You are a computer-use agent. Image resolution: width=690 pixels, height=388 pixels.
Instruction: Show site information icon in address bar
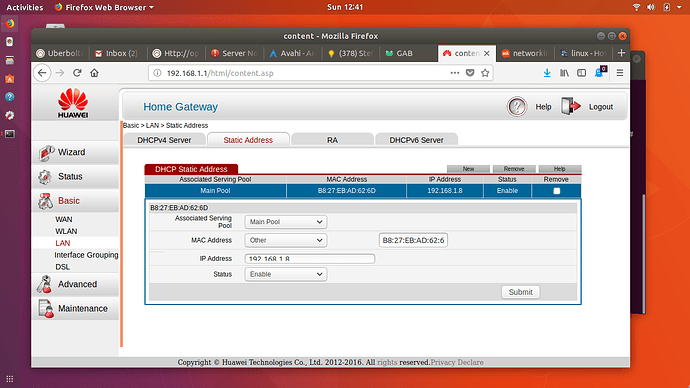click(157, 73)
